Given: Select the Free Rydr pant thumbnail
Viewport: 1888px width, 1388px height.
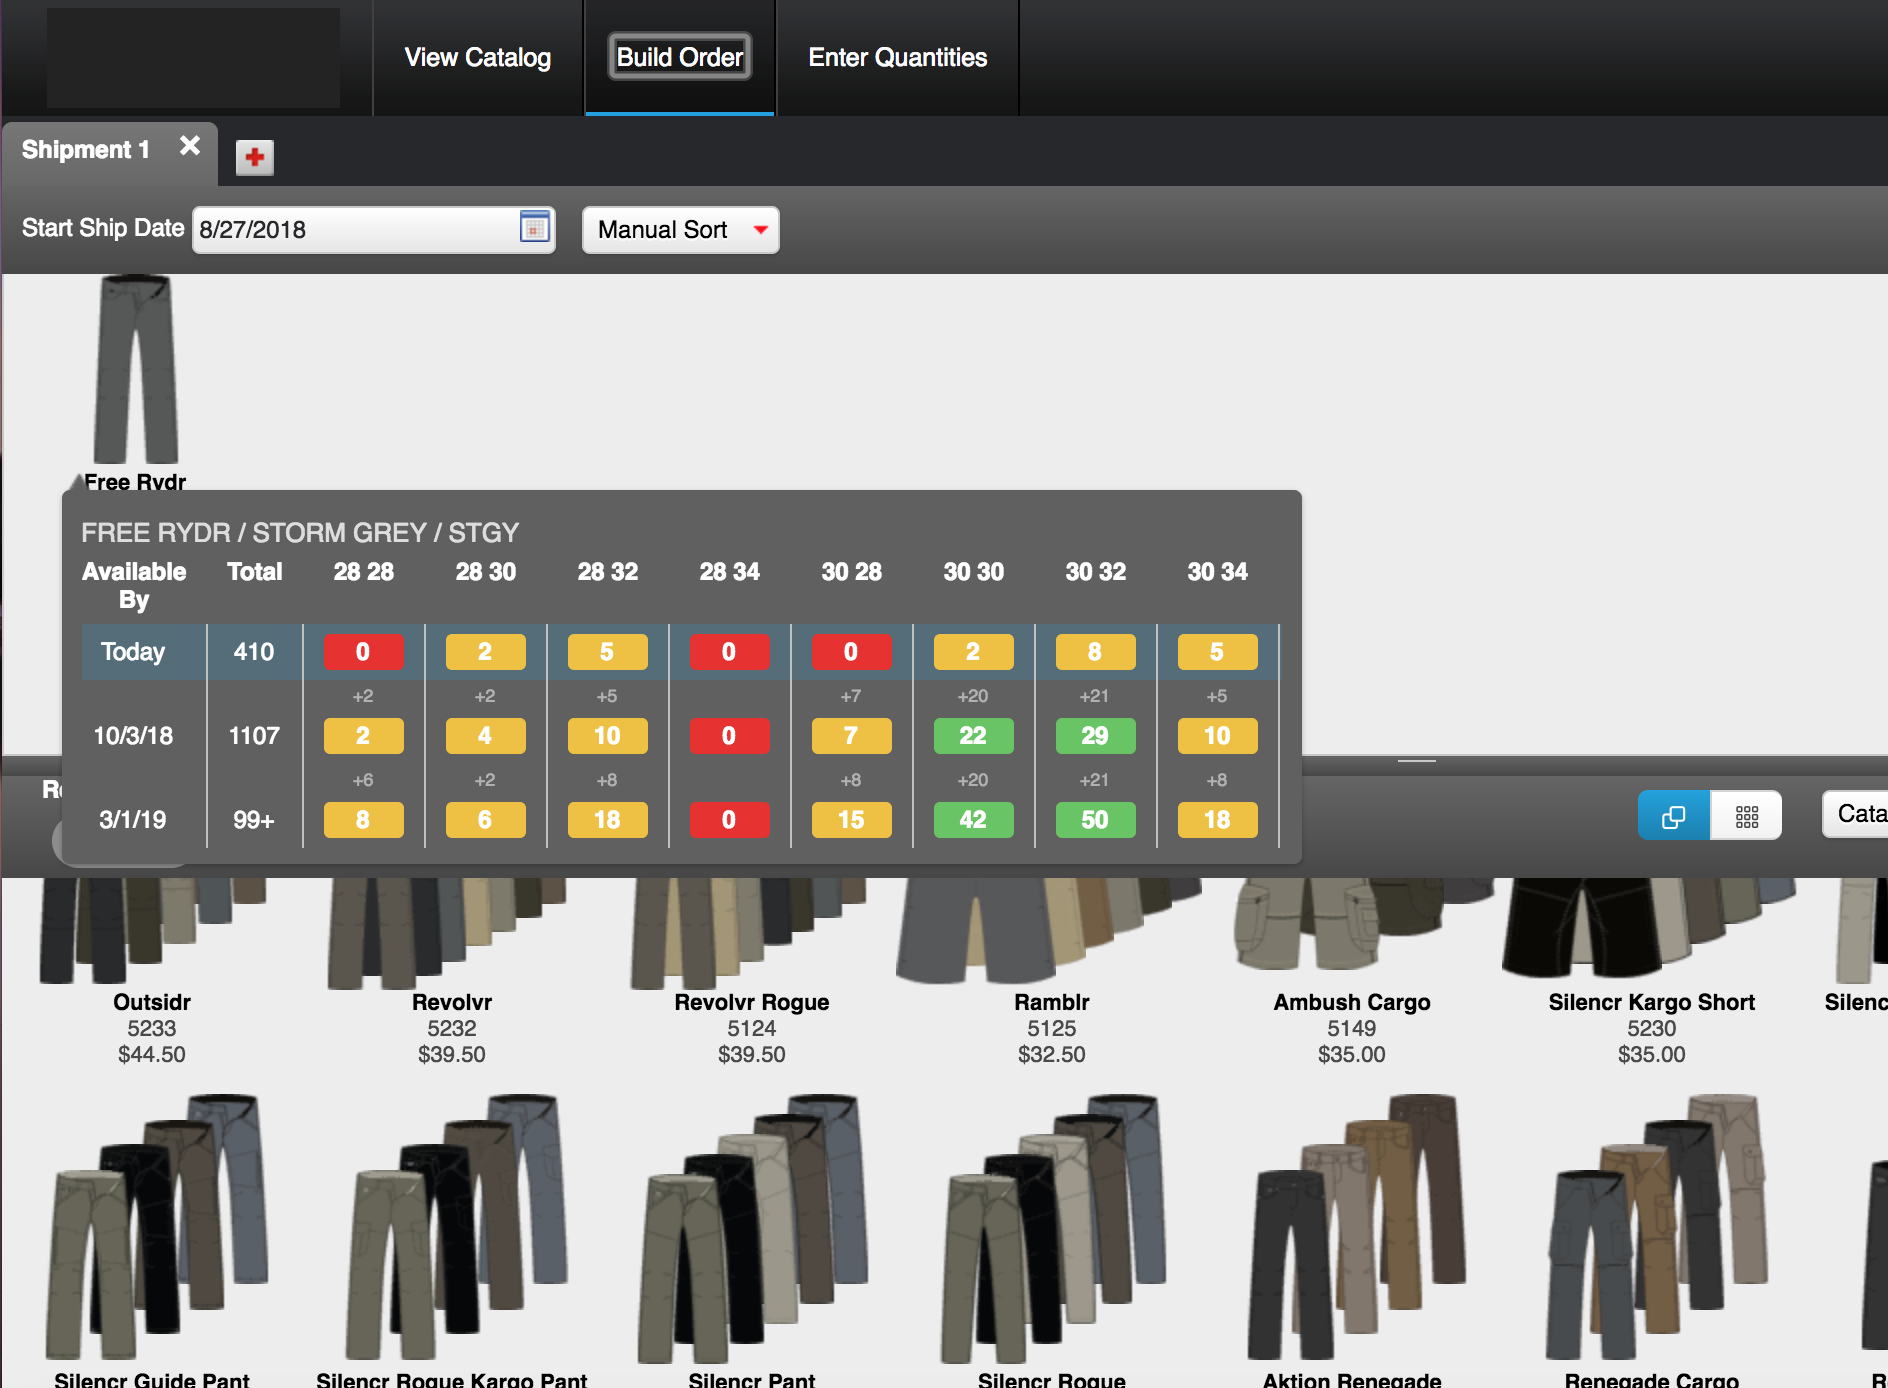Looking at the screenshot, I should point(136,370).
